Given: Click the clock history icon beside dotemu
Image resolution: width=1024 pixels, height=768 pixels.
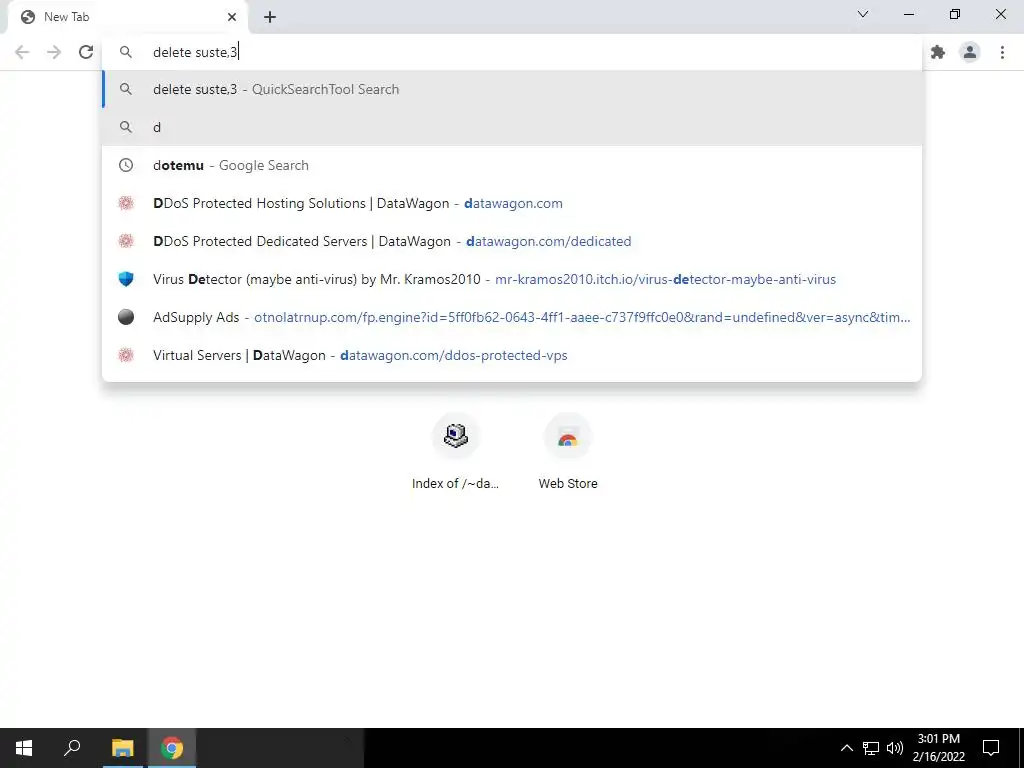Looking at the screenshot, I should [x=126, y=165].
